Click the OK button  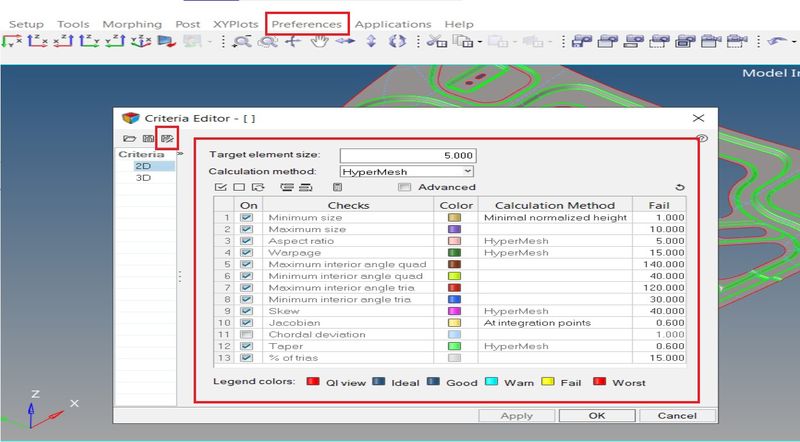(x=597, y=415)
